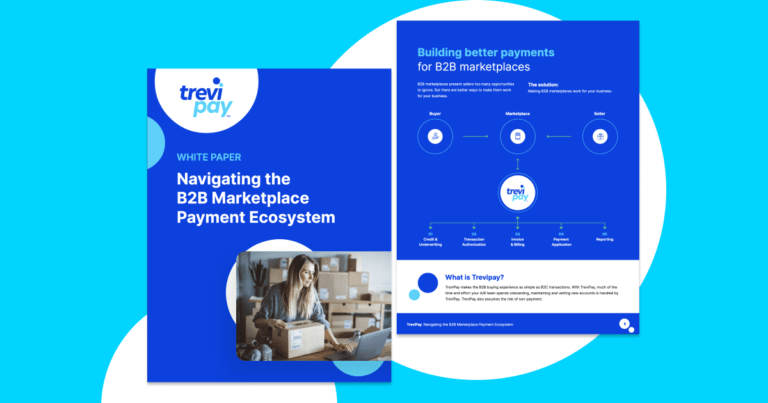Click the "Marketplace" label

[518, 114]
